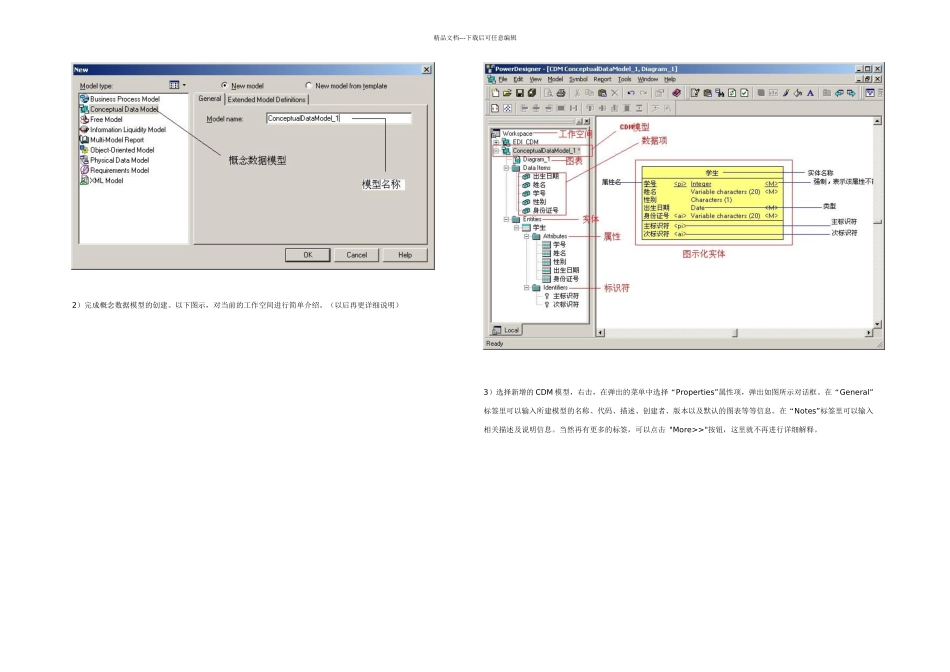Select Multi-Model Report entry
The image size is (950, 672).
point(112,140)
